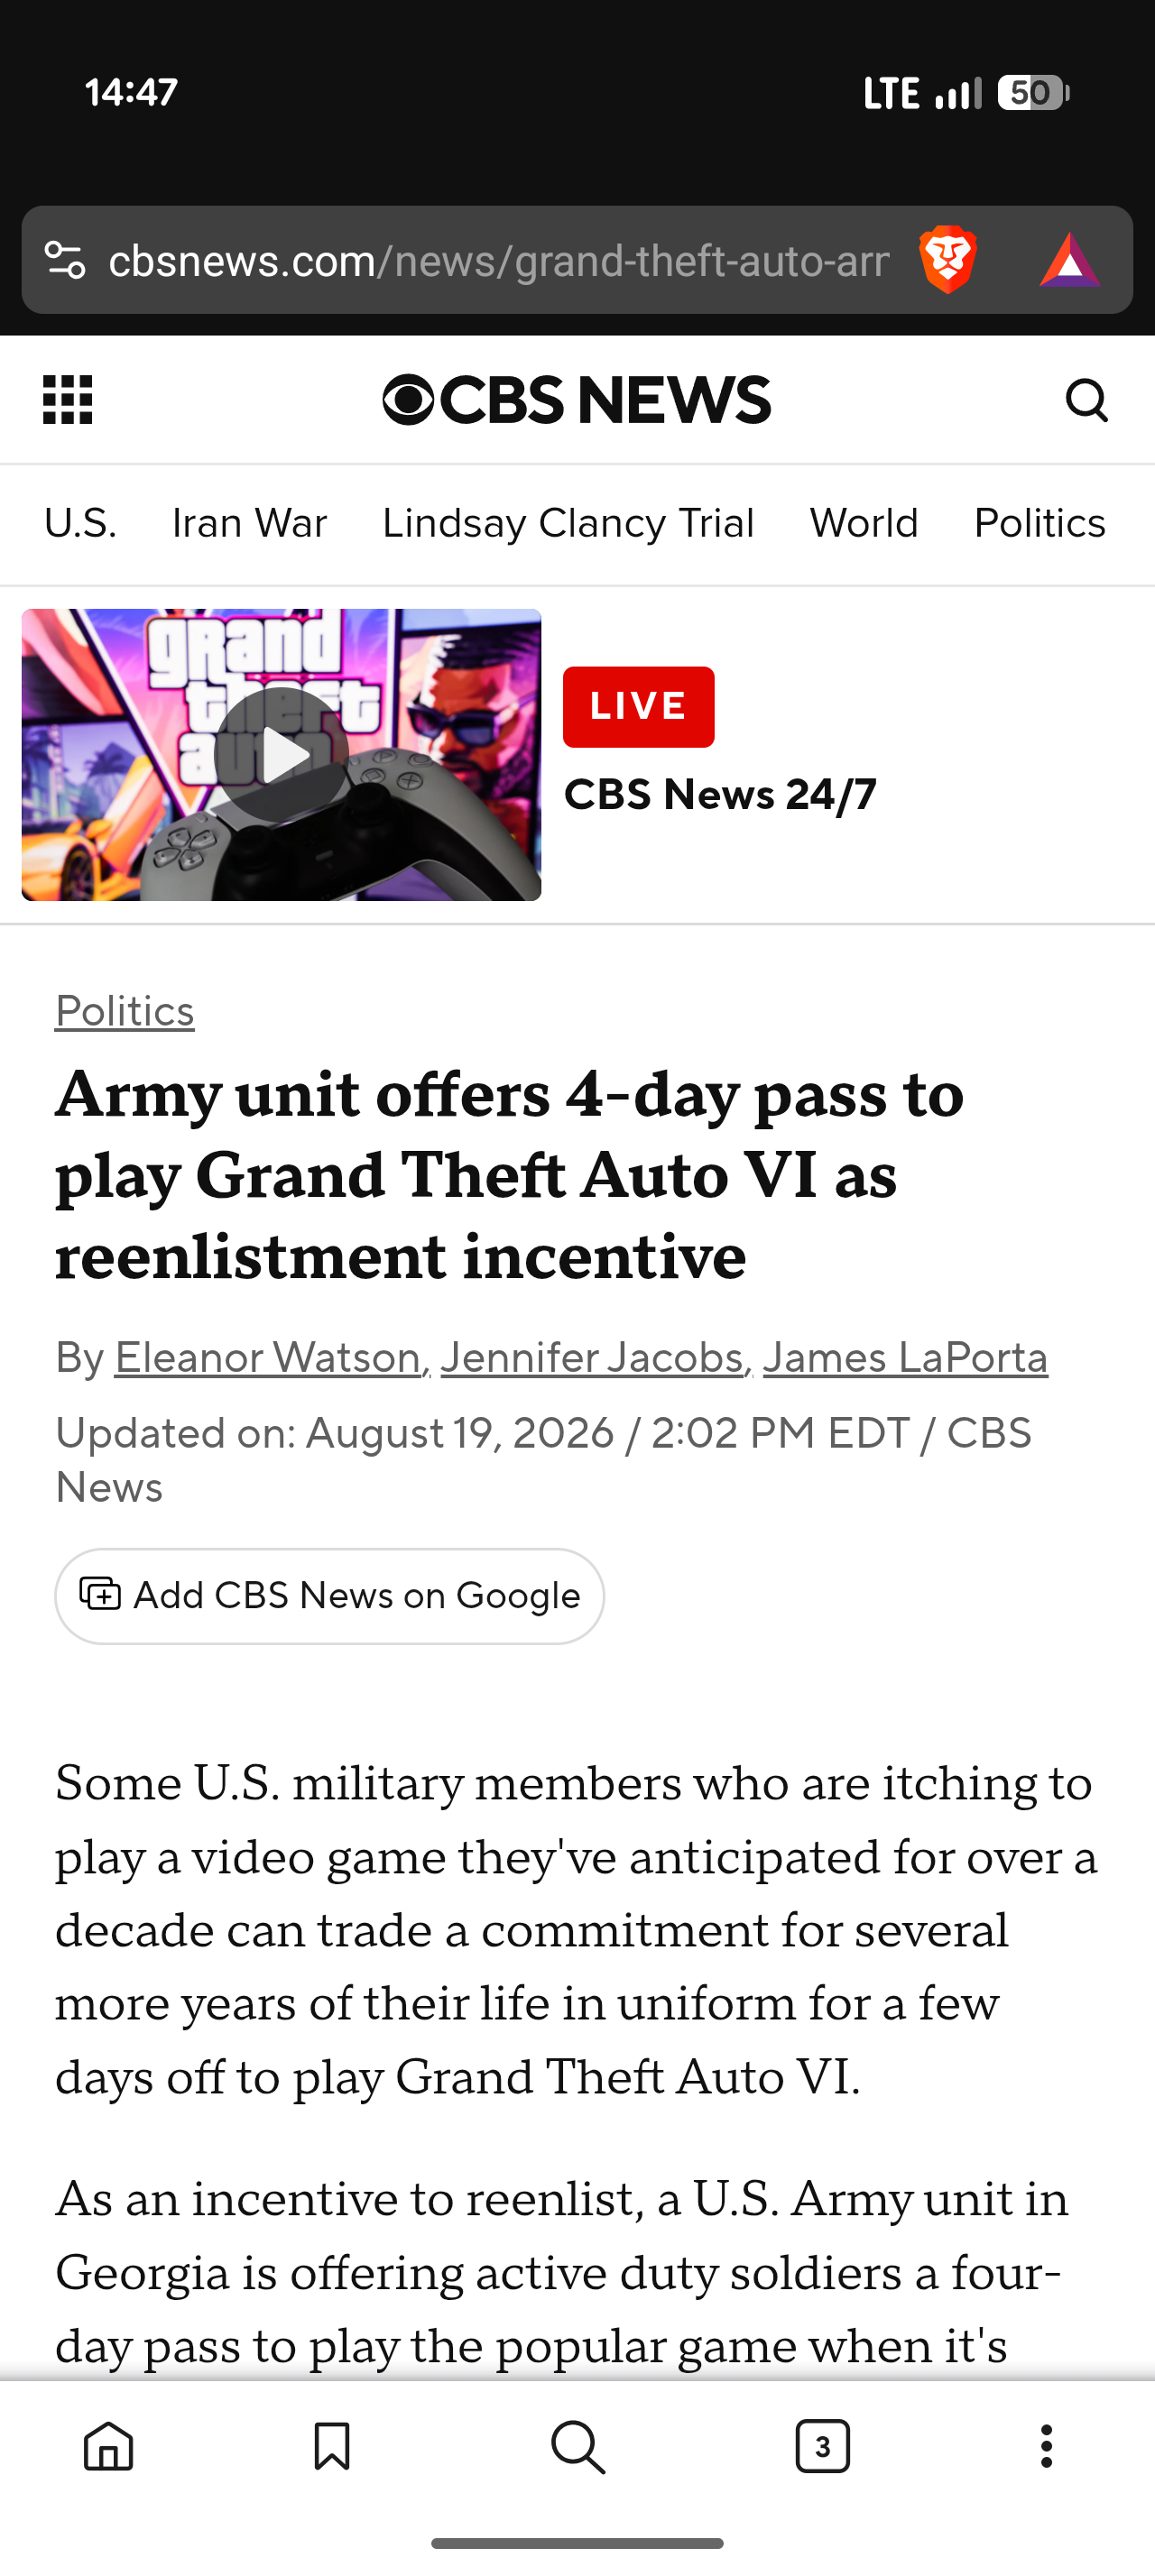Viewport: 1155px width, 2576px height.
Task: Open the Politics category link above headline
Action: (125, 1011)
